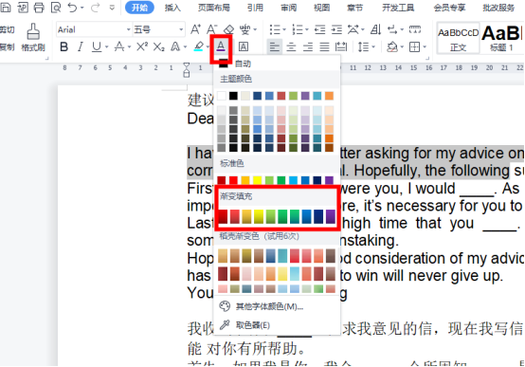
Task: Select the Format Painter (格式刷) brush
Action: 33,37
